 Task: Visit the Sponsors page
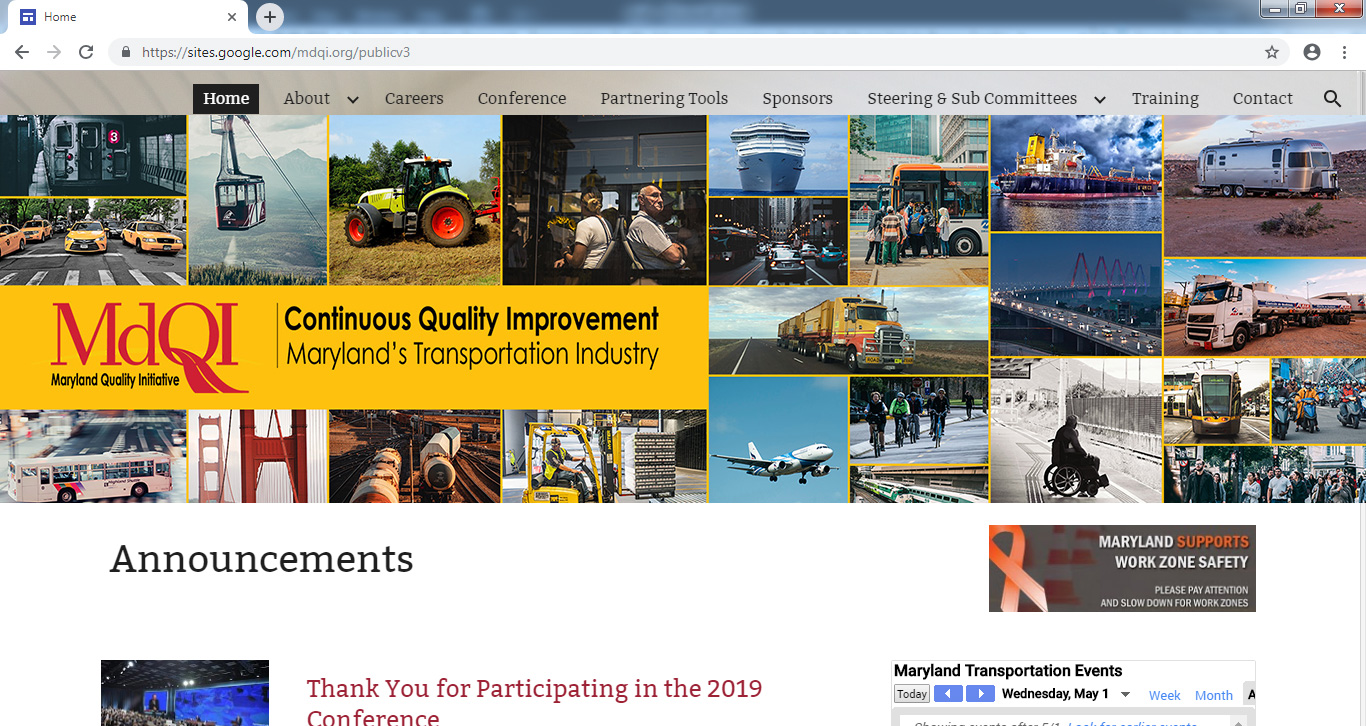pos(797,98)
